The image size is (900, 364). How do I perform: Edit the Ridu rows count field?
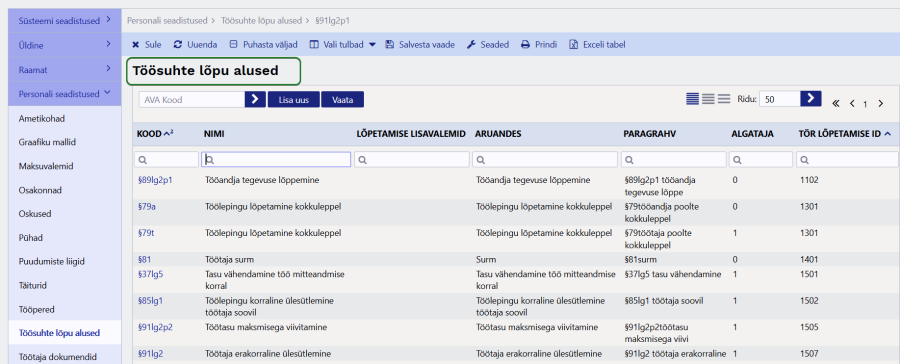tap(779, 99)
